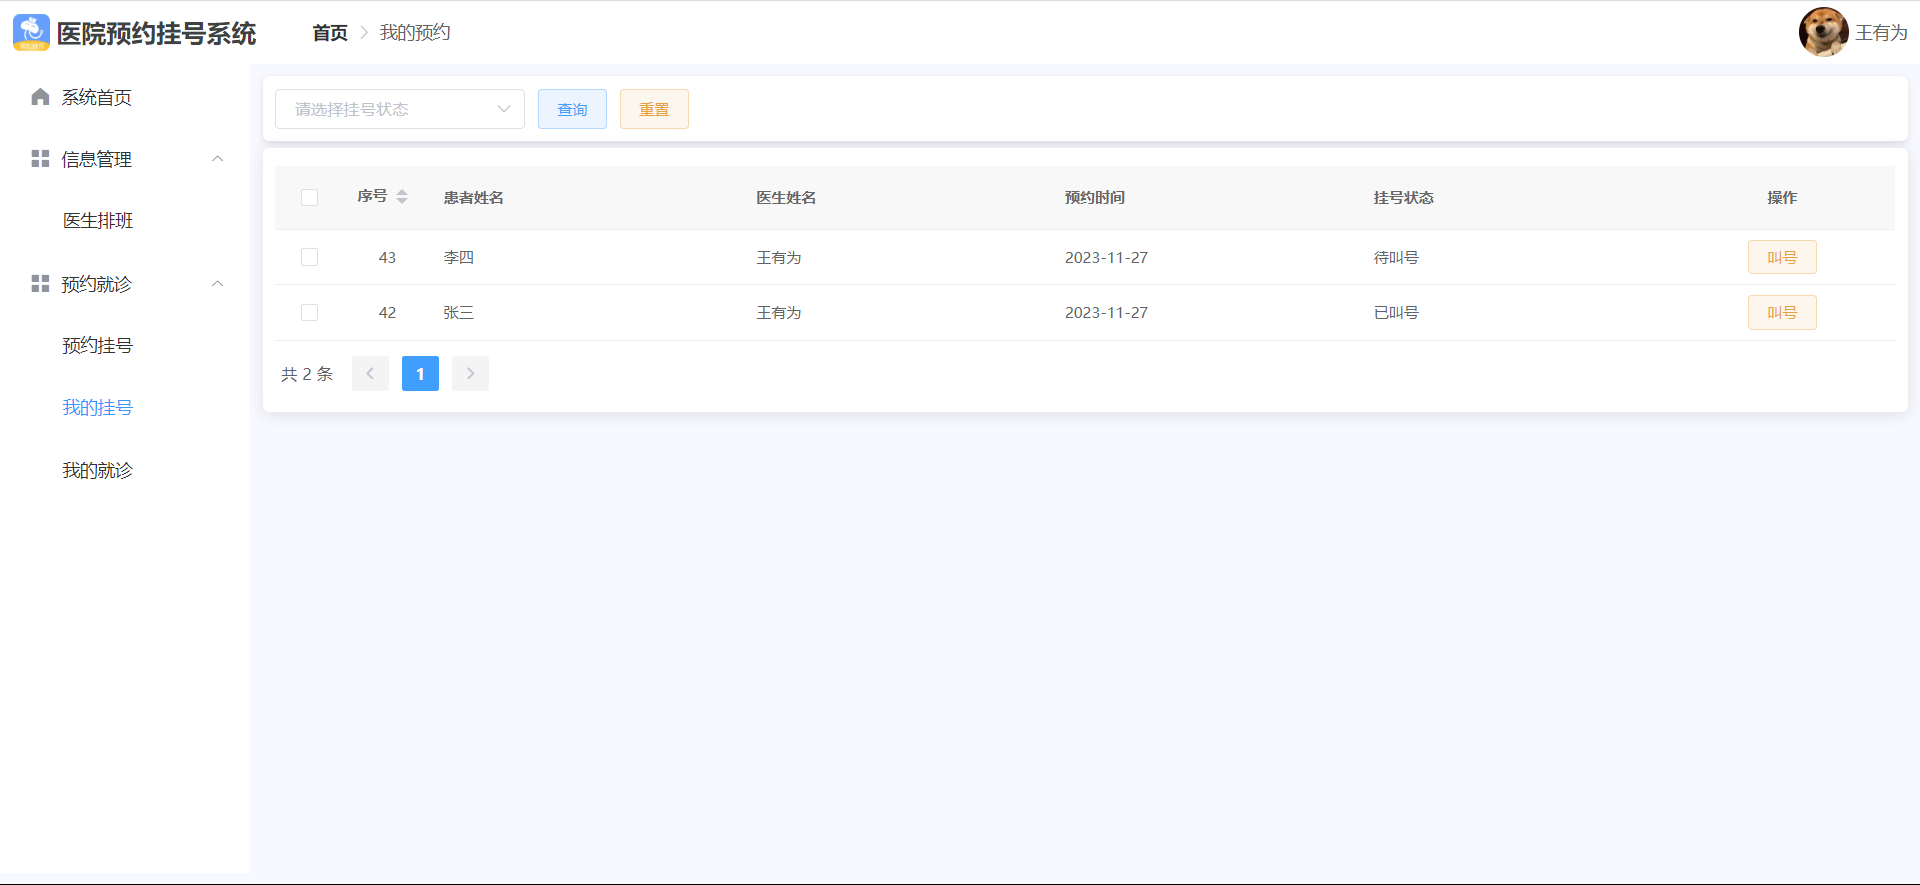Click the 挂号状态 column header
Image resolution: width=1920 pixels, height=885 pixels.
pos(1404,198)
